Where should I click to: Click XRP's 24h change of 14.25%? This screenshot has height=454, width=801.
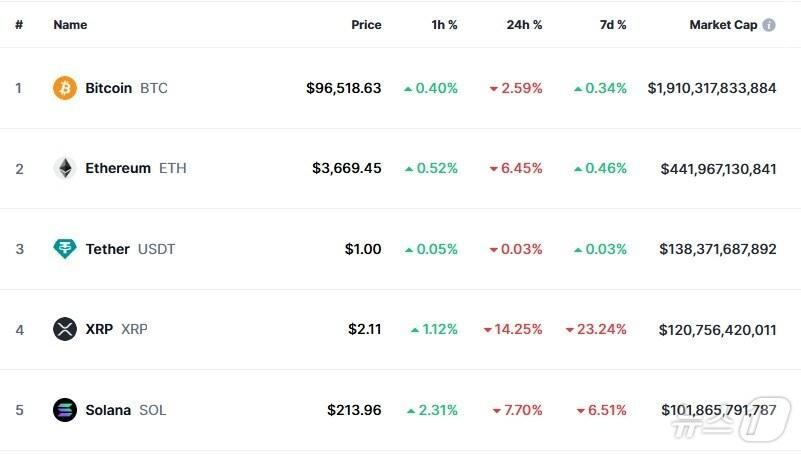click(x=518, y=329)
